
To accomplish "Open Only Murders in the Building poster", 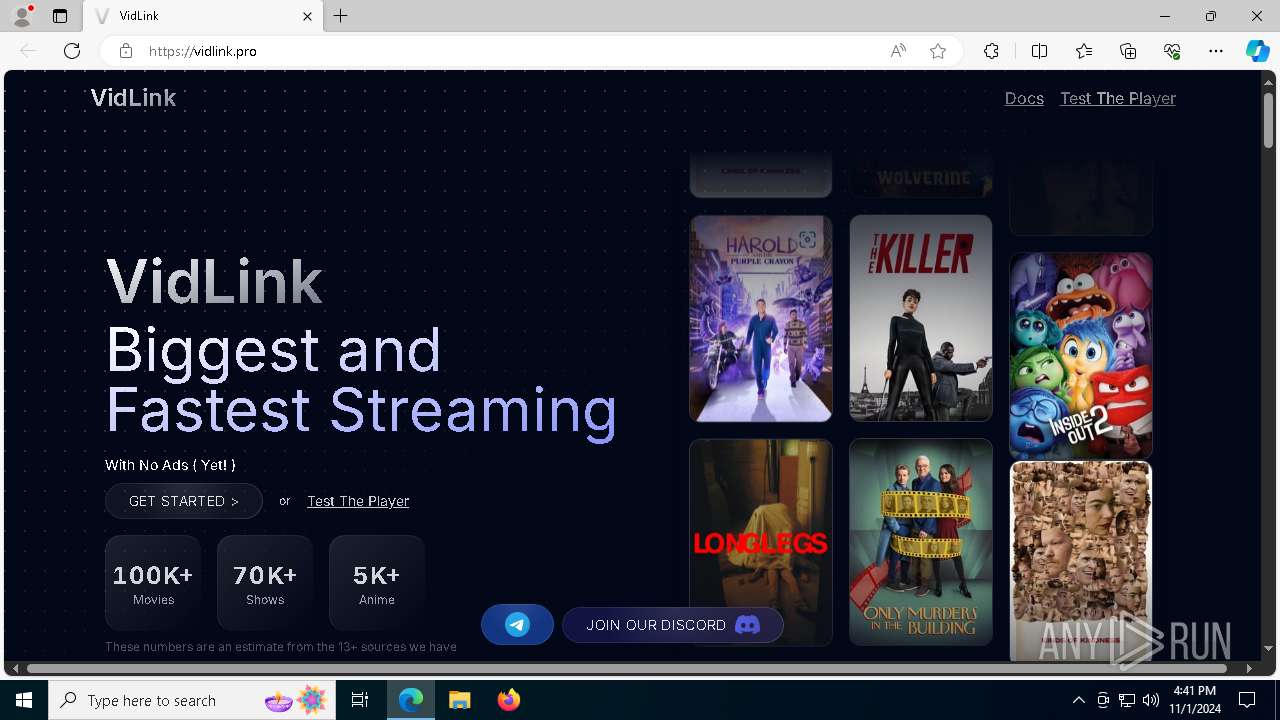I will (921, 542).
